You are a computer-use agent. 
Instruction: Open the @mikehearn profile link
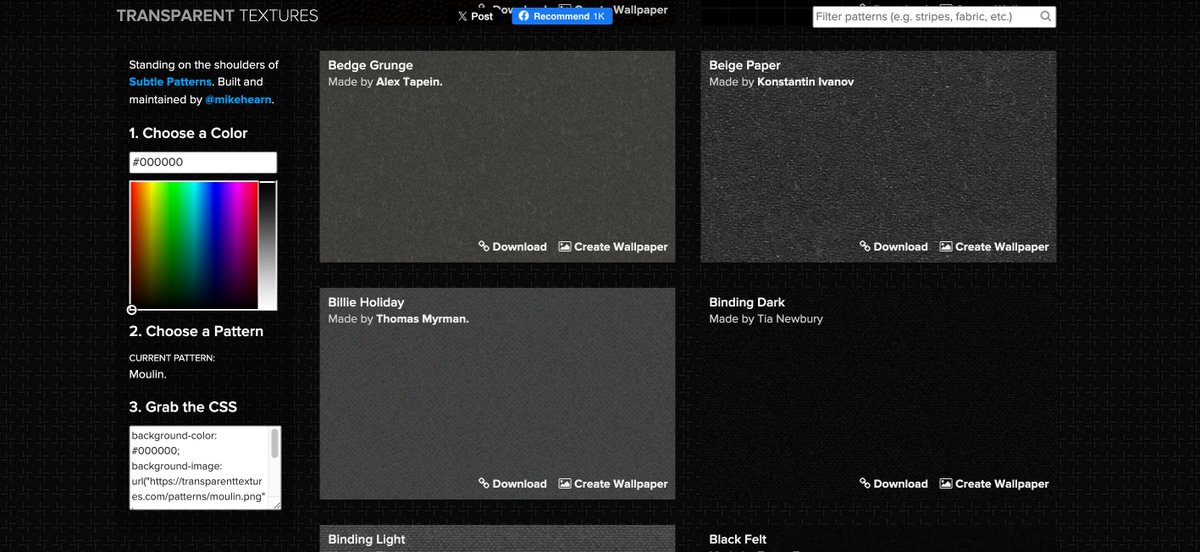point(238,99)
